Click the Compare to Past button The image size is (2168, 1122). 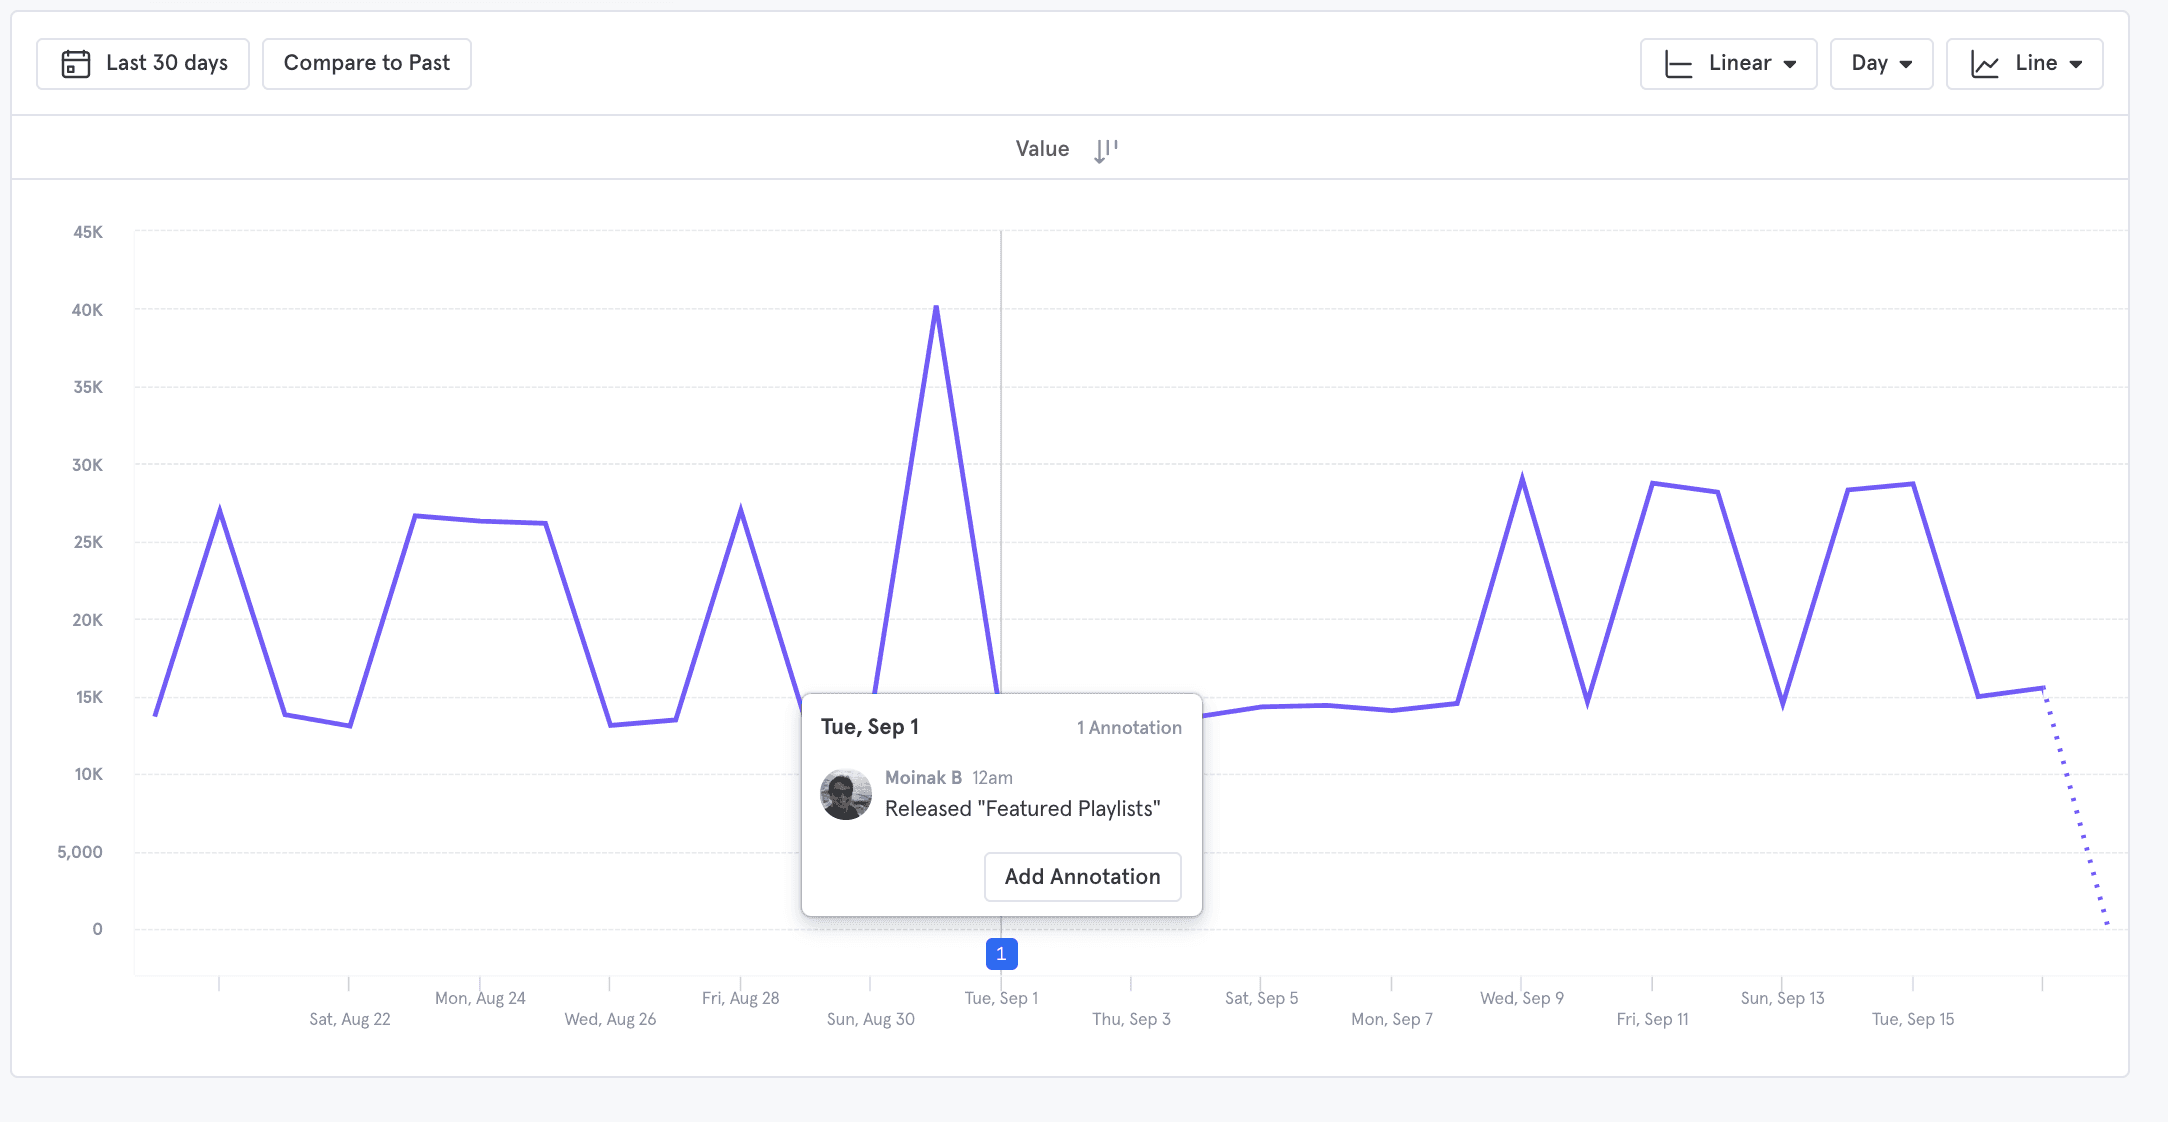pos(366,64)
